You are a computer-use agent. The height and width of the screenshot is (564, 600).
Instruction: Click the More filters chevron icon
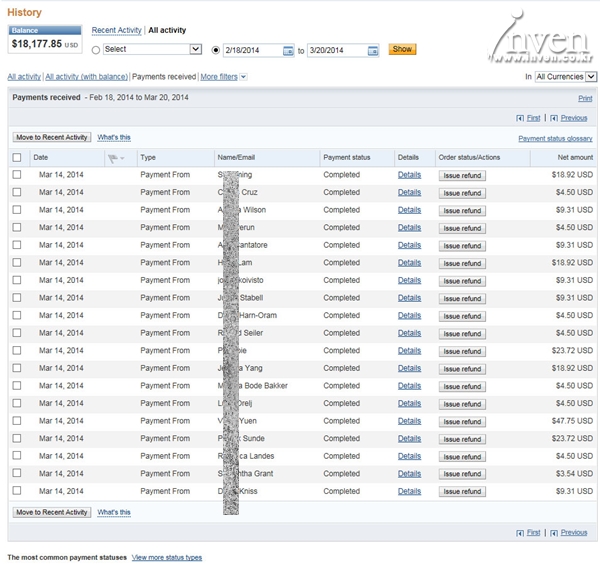(243, 77)
